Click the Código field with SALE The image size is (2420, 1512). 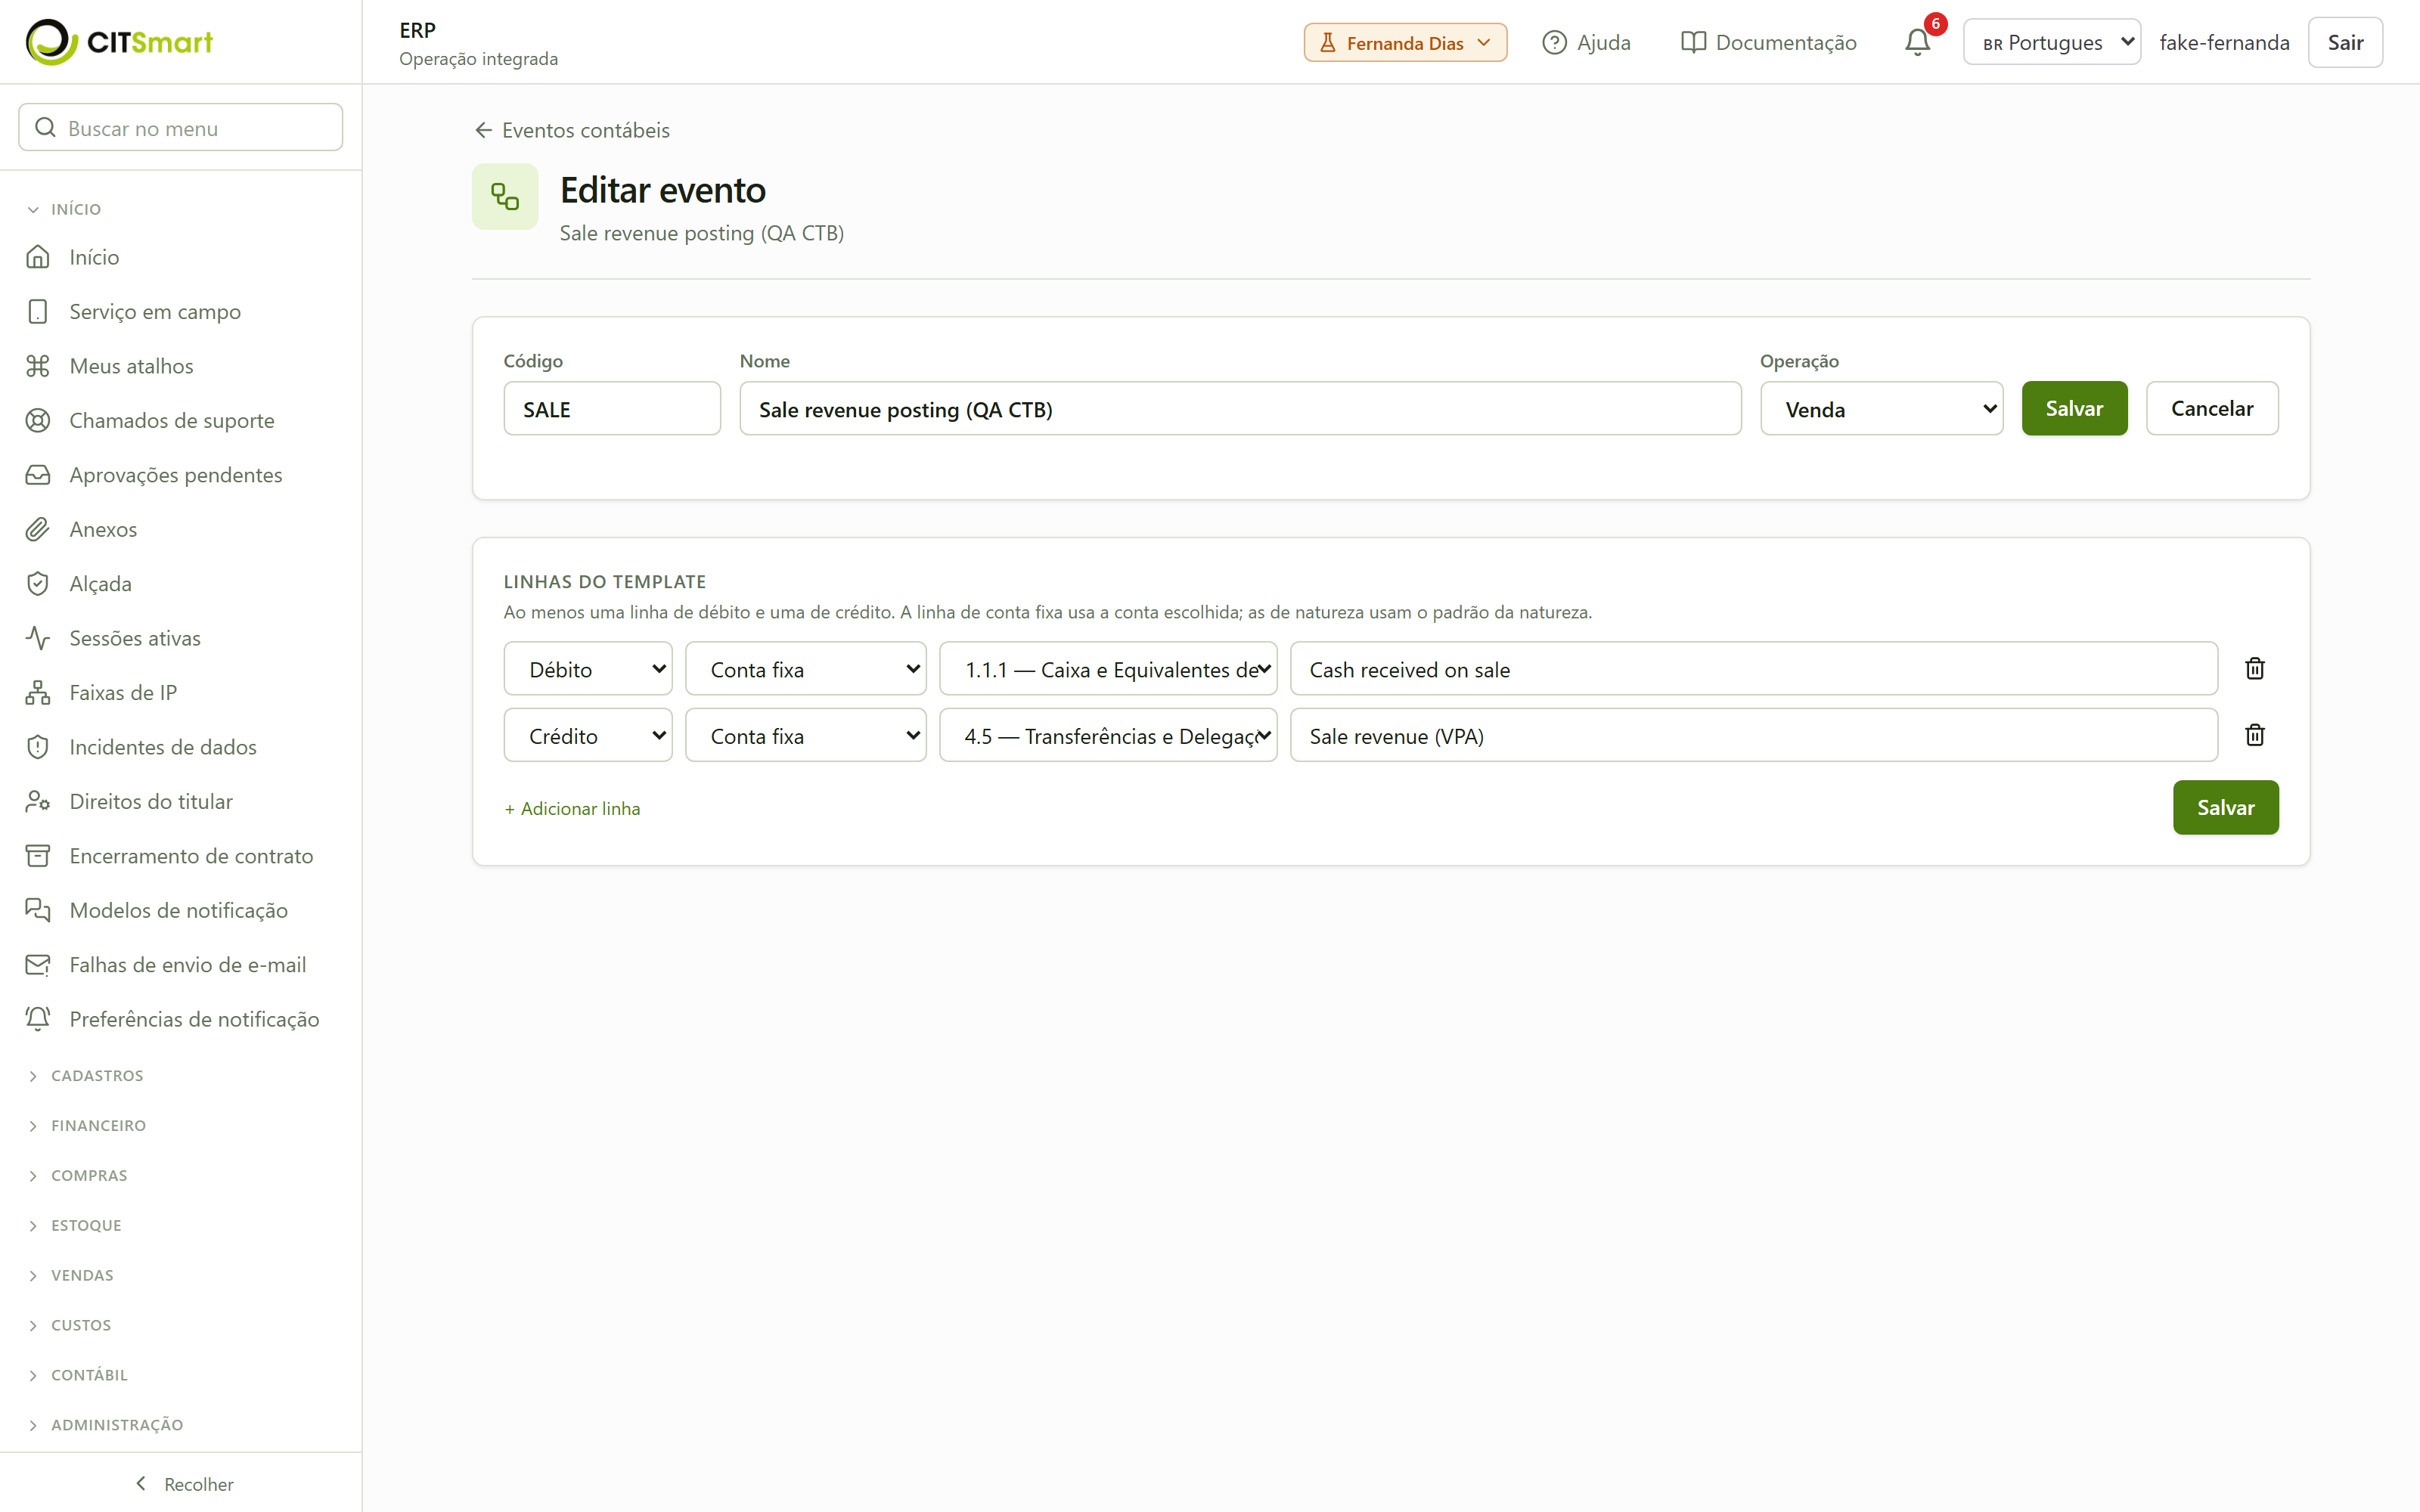612,408
